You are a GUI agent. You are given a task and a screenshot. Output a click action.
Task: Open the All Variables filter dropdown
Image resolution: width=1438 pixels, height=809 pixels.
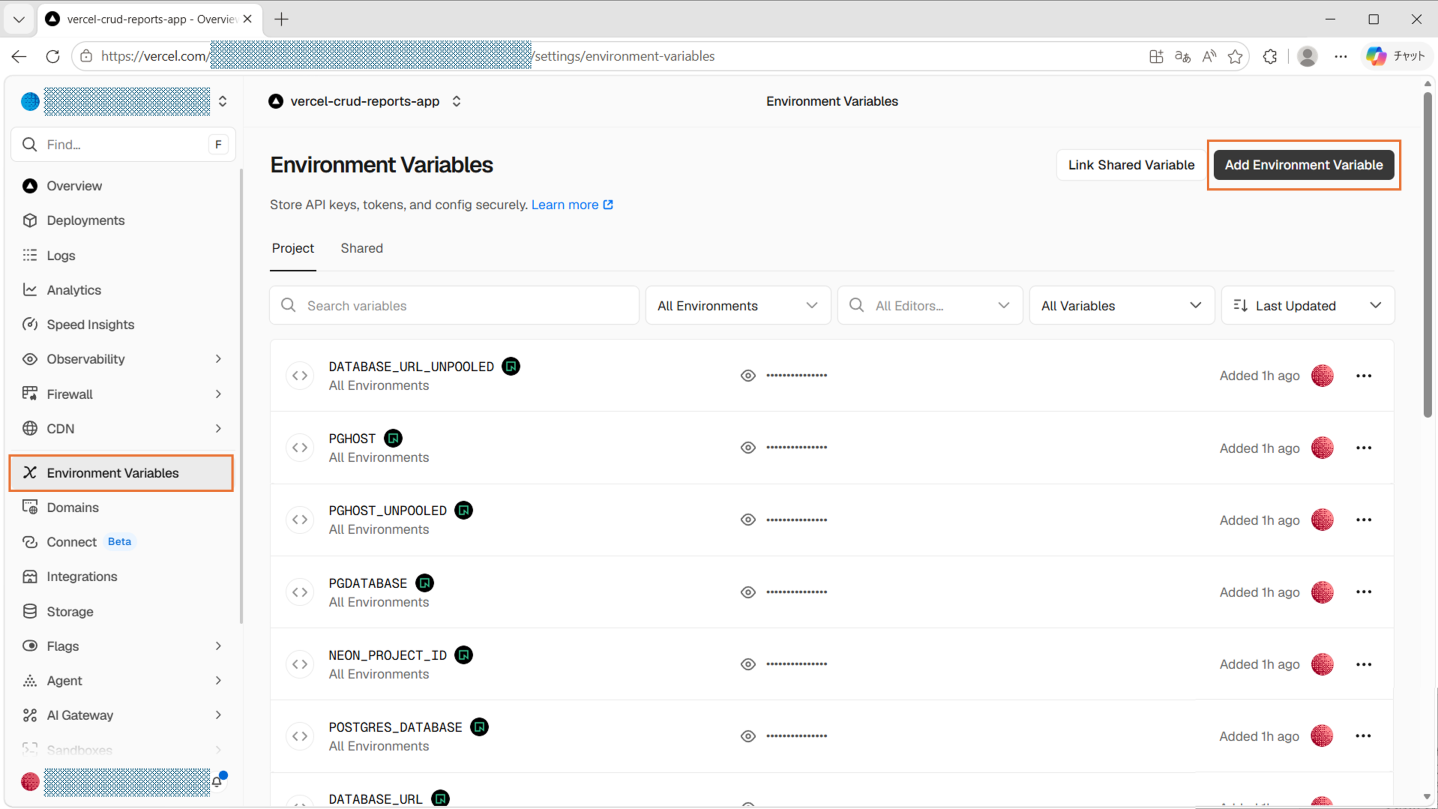click(1122, 306)
